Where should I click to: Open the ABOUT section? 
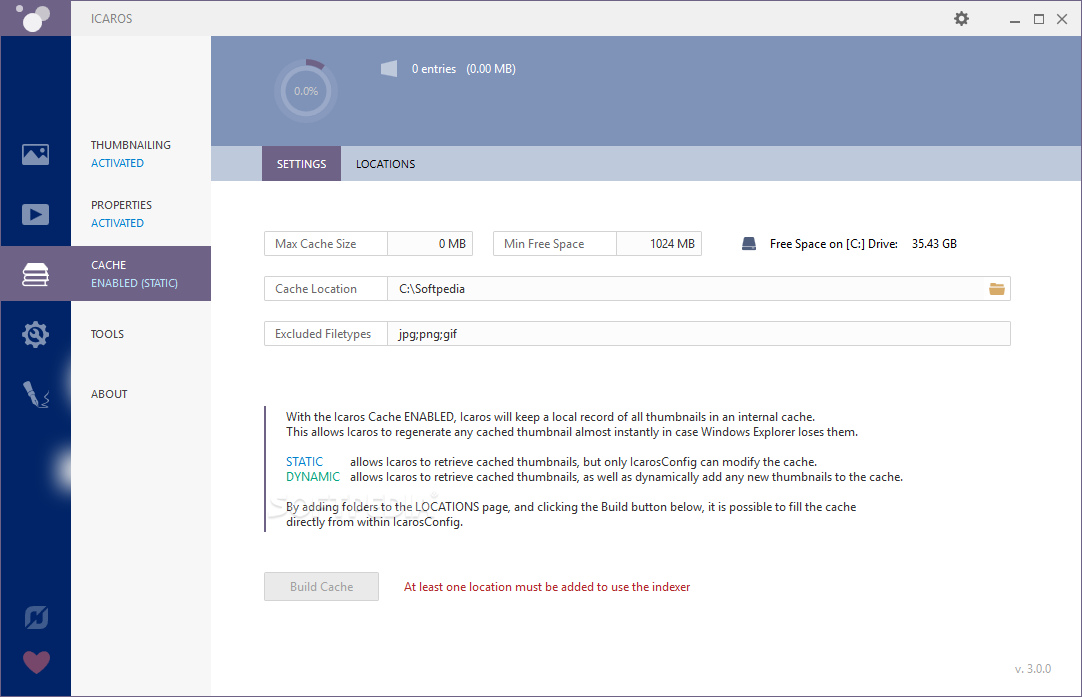[x=109, y=394]
